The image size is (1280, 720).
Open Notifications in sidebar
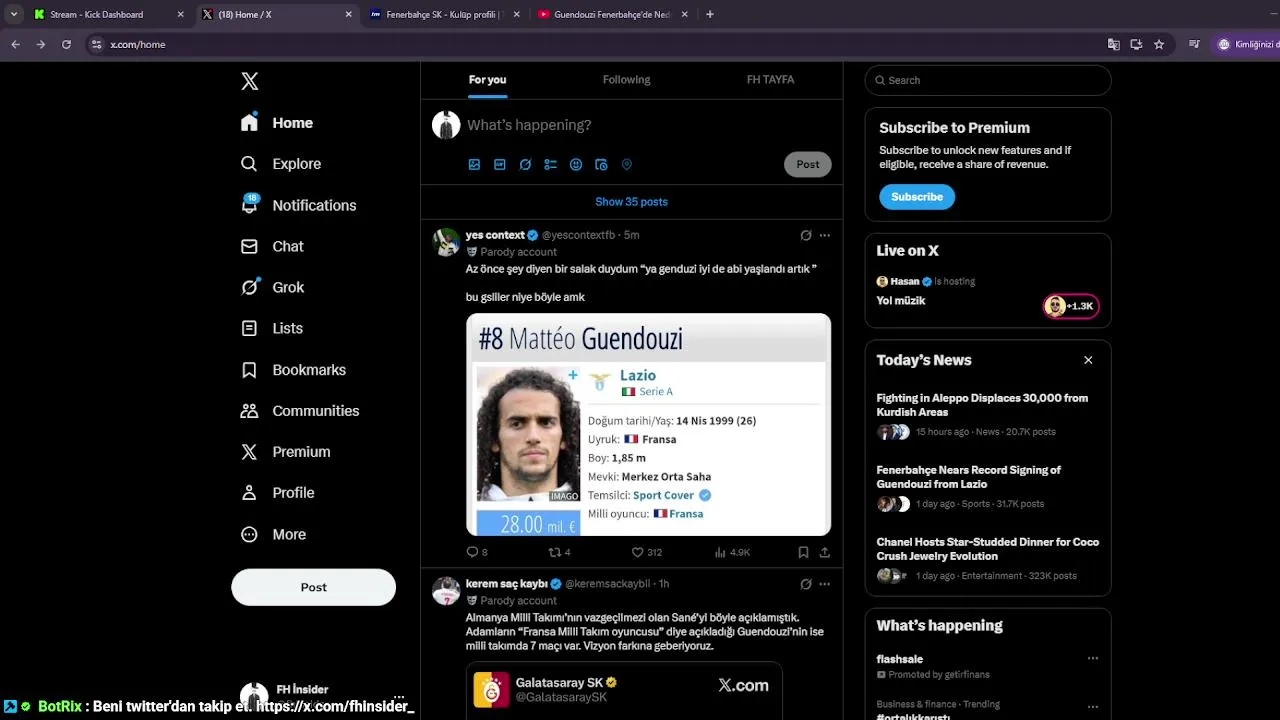(298, 205)
